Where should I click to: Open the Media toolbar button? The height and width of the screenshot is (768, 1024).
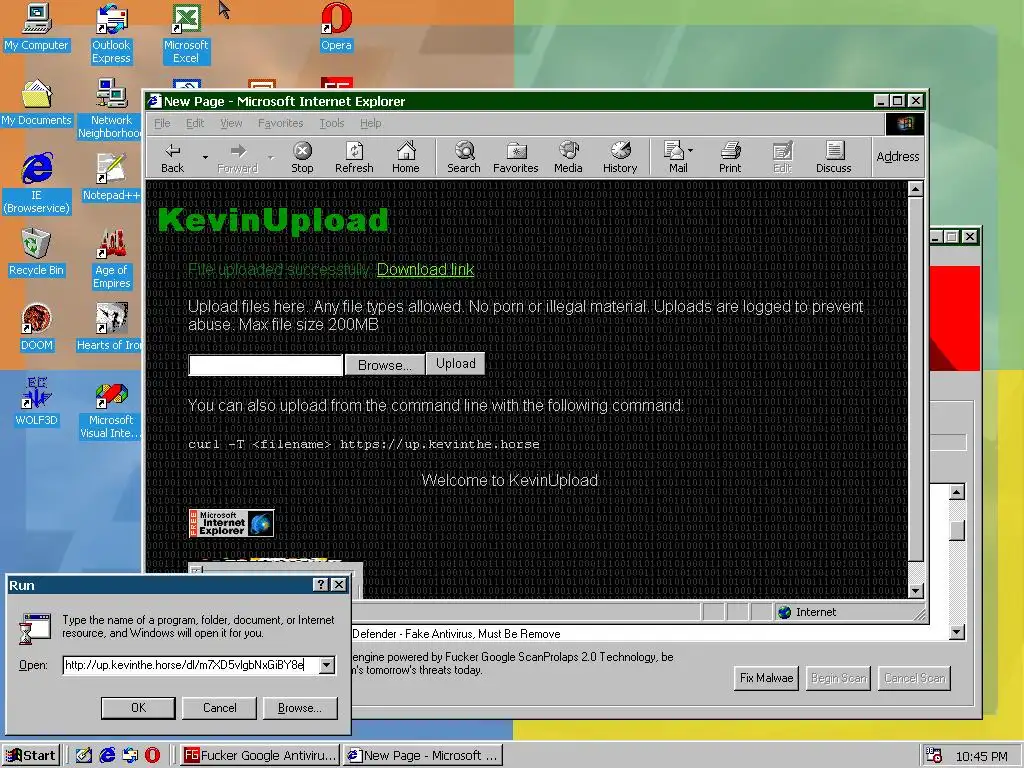coord(568,157)
